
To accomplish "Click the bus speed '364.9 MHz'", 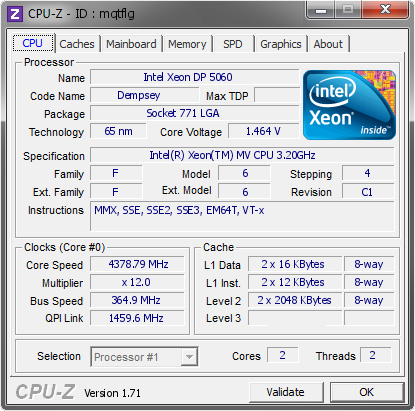I will 137,300.
